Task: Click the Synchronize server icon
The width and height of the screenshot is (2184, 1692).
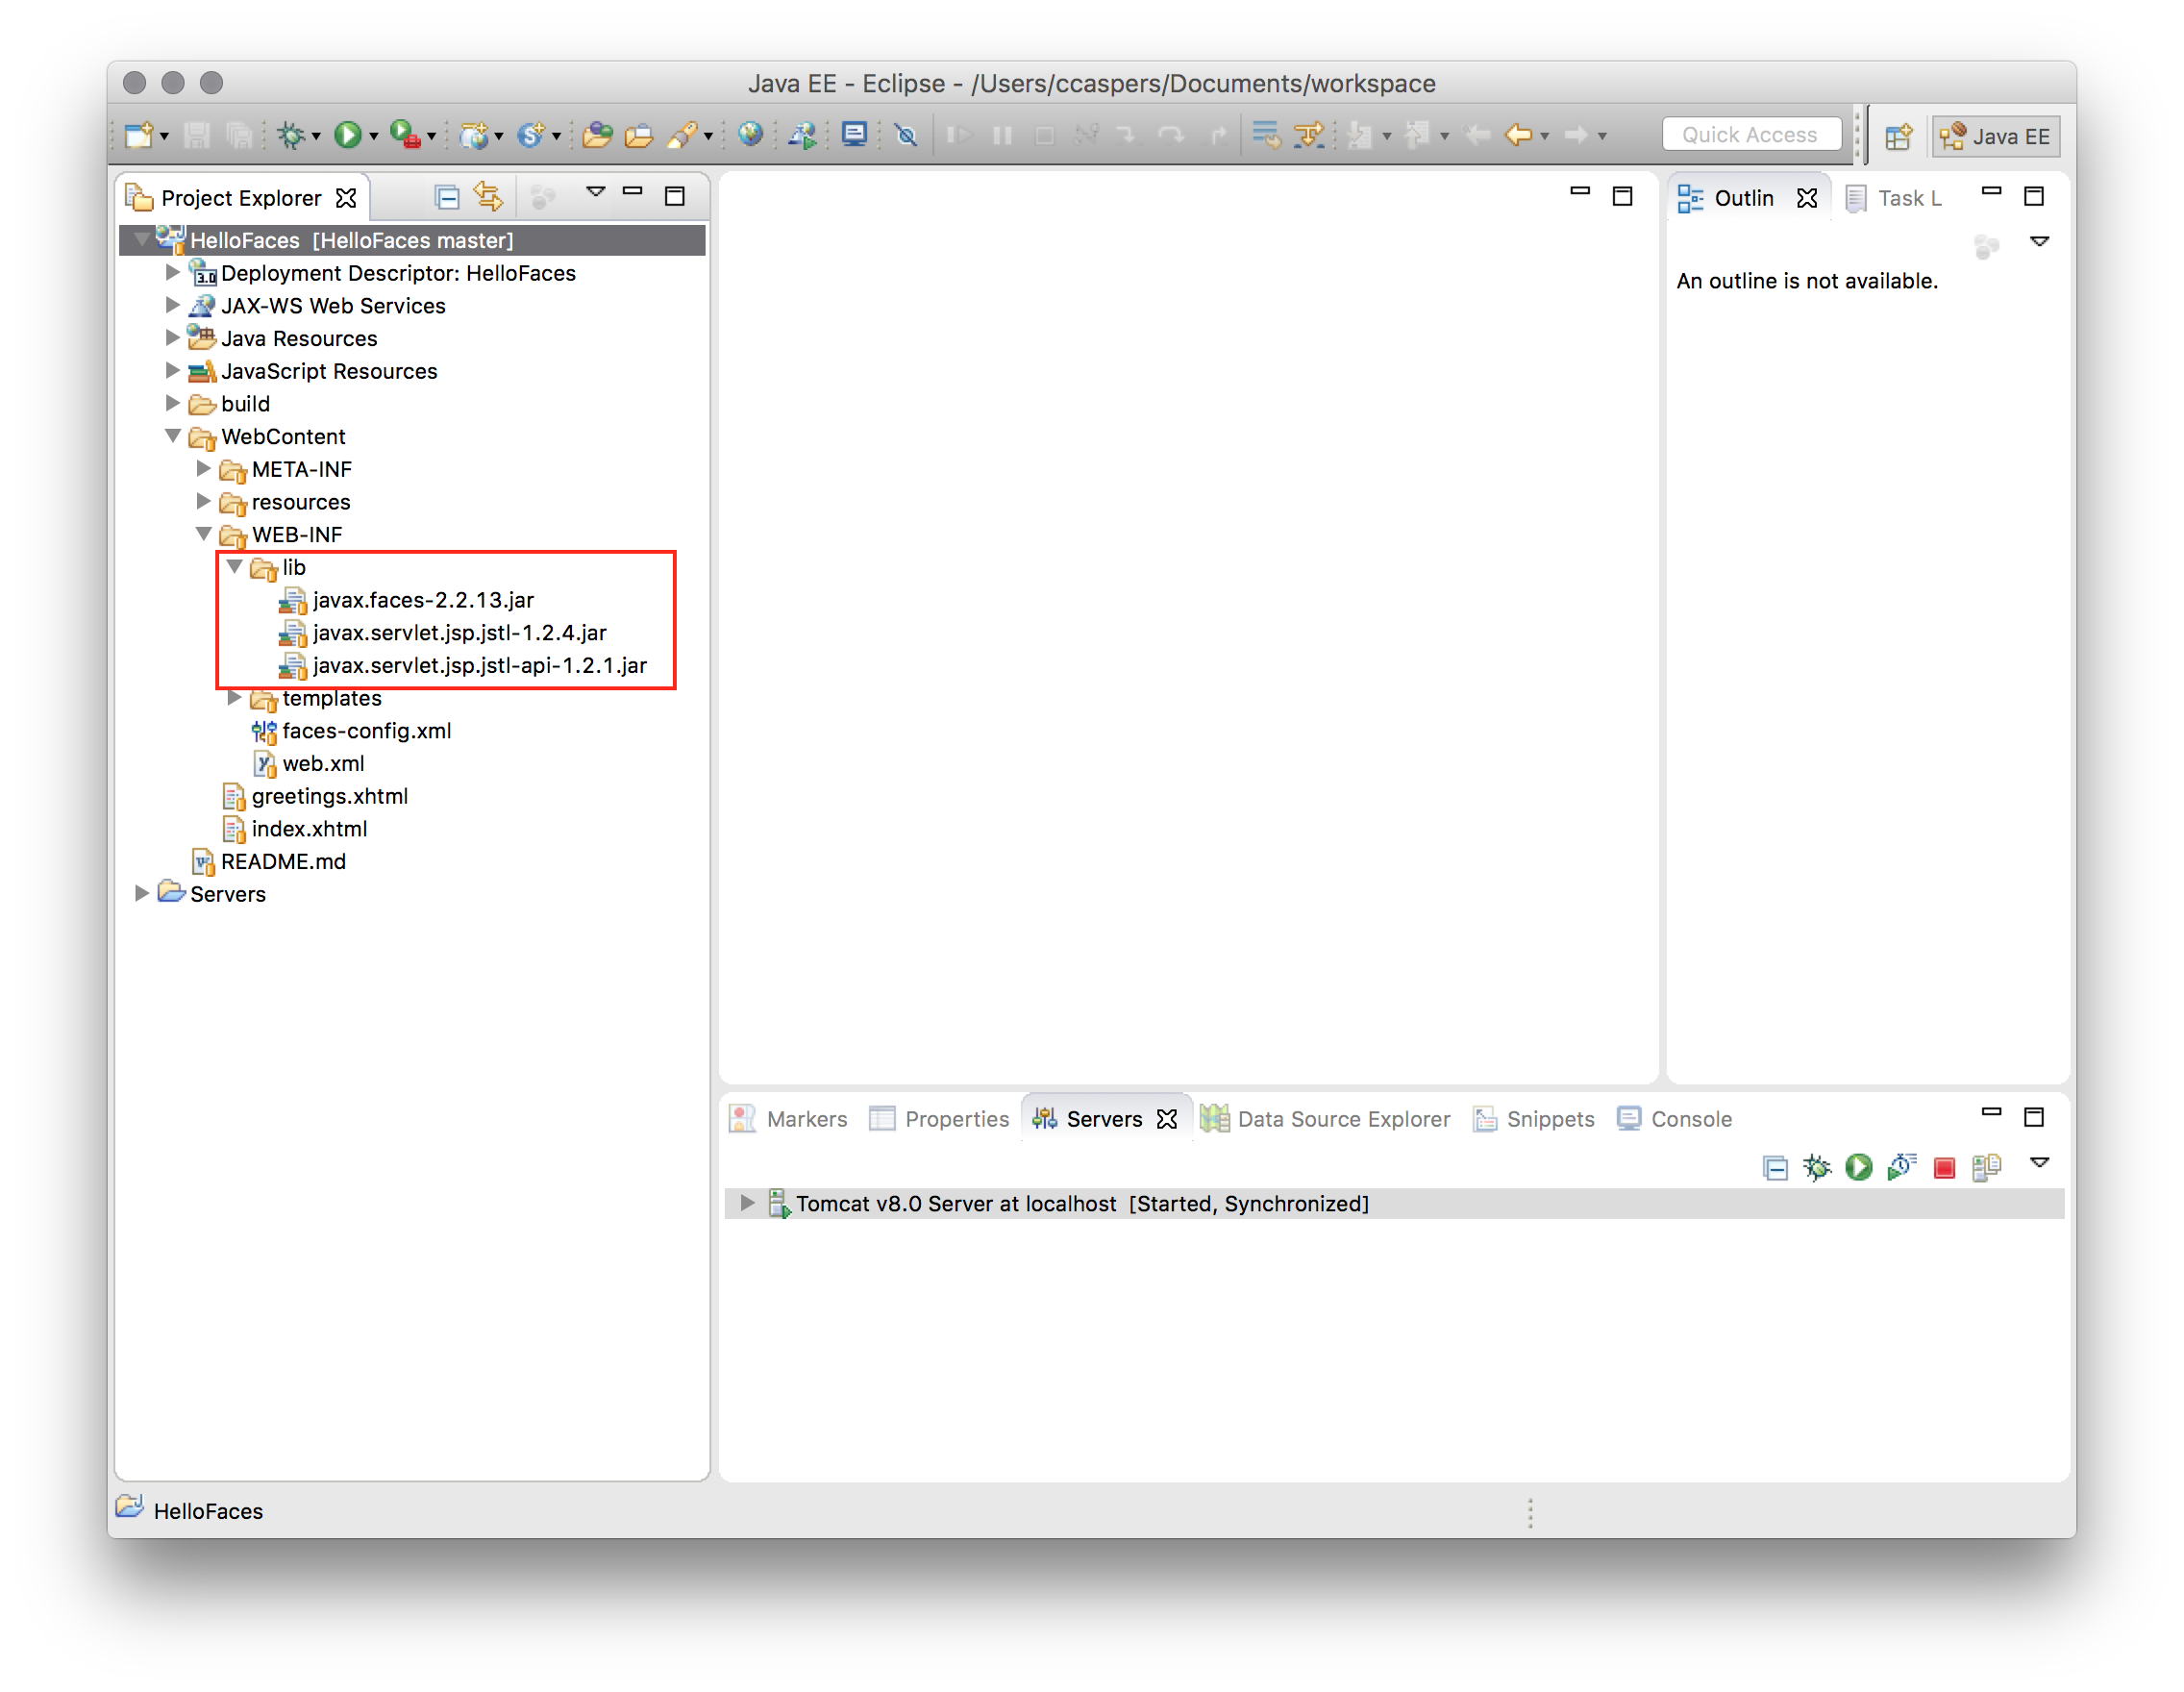Action: coord(1984,1167)
